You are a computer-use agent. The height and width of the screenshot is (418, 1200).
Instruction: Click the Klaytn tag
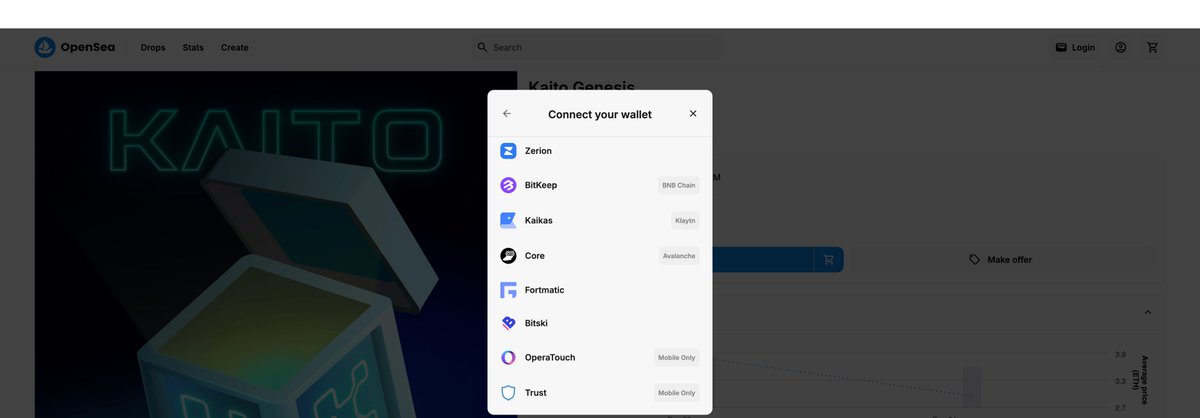pyautogui.click(x=685, y=220)
